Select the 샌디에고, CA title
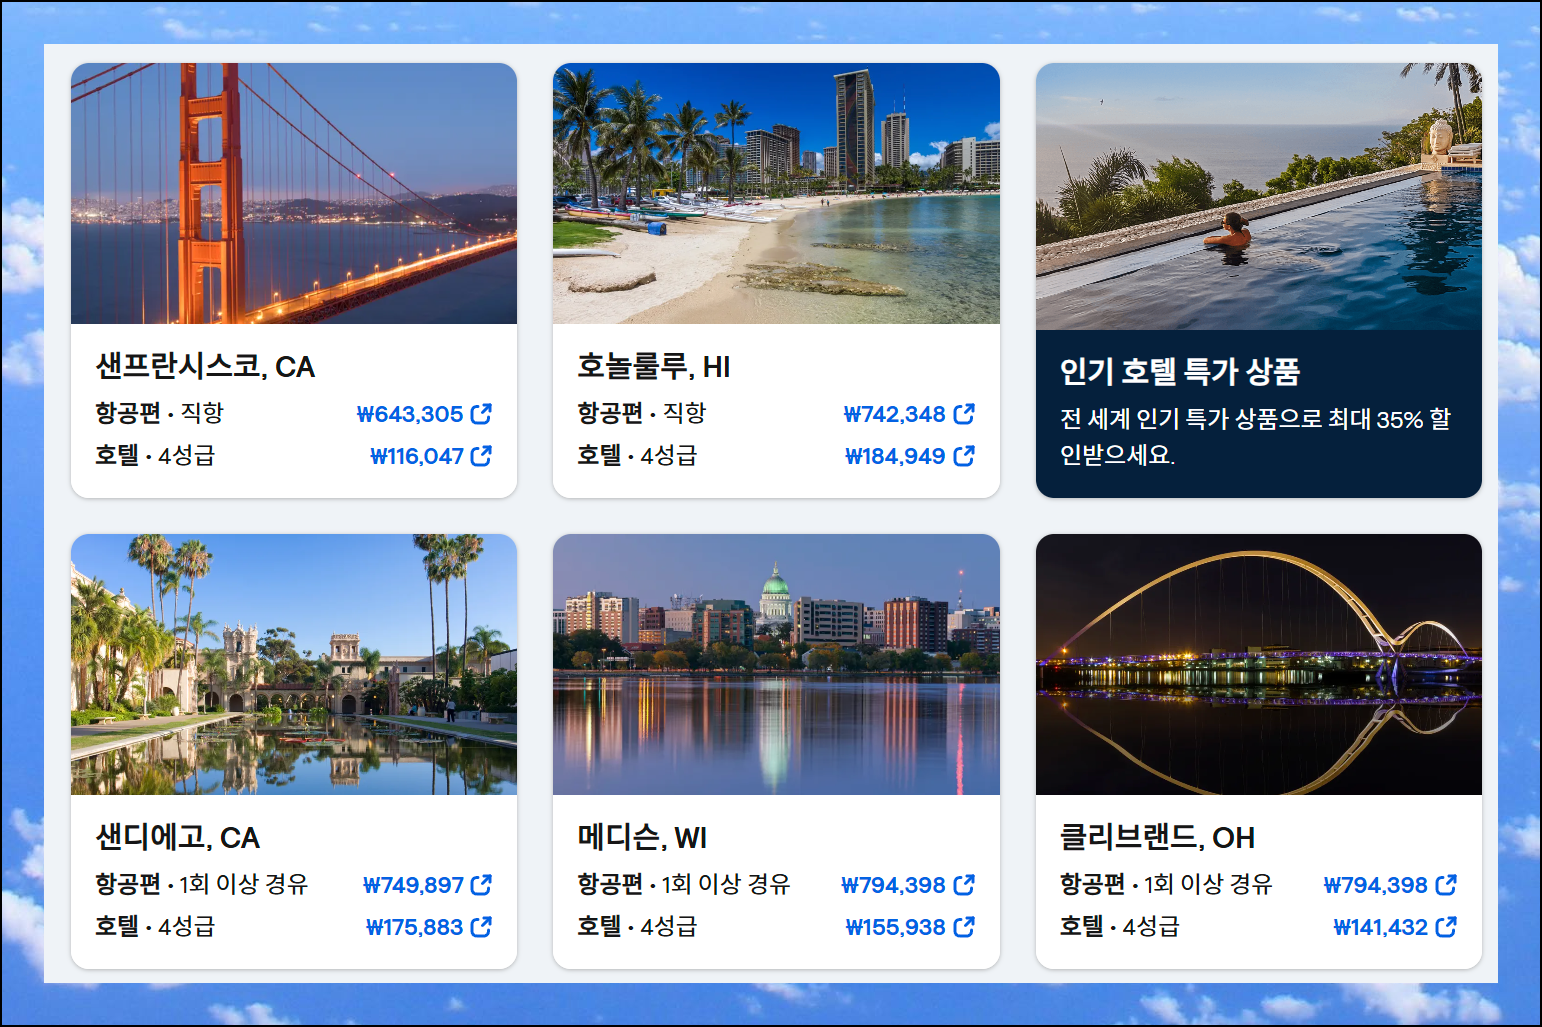This screenshot has width=1542, height=1027. pyautogui.click(x=177, y=837)
